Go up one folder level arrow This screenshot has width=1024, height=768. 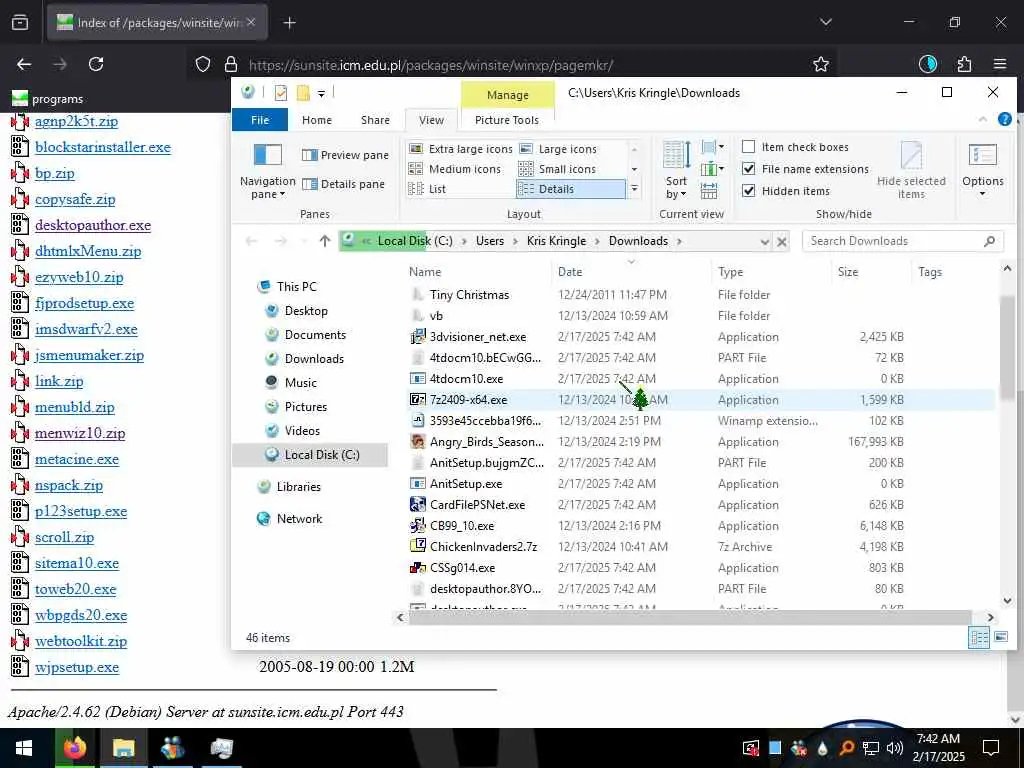[x=325, y=241]
